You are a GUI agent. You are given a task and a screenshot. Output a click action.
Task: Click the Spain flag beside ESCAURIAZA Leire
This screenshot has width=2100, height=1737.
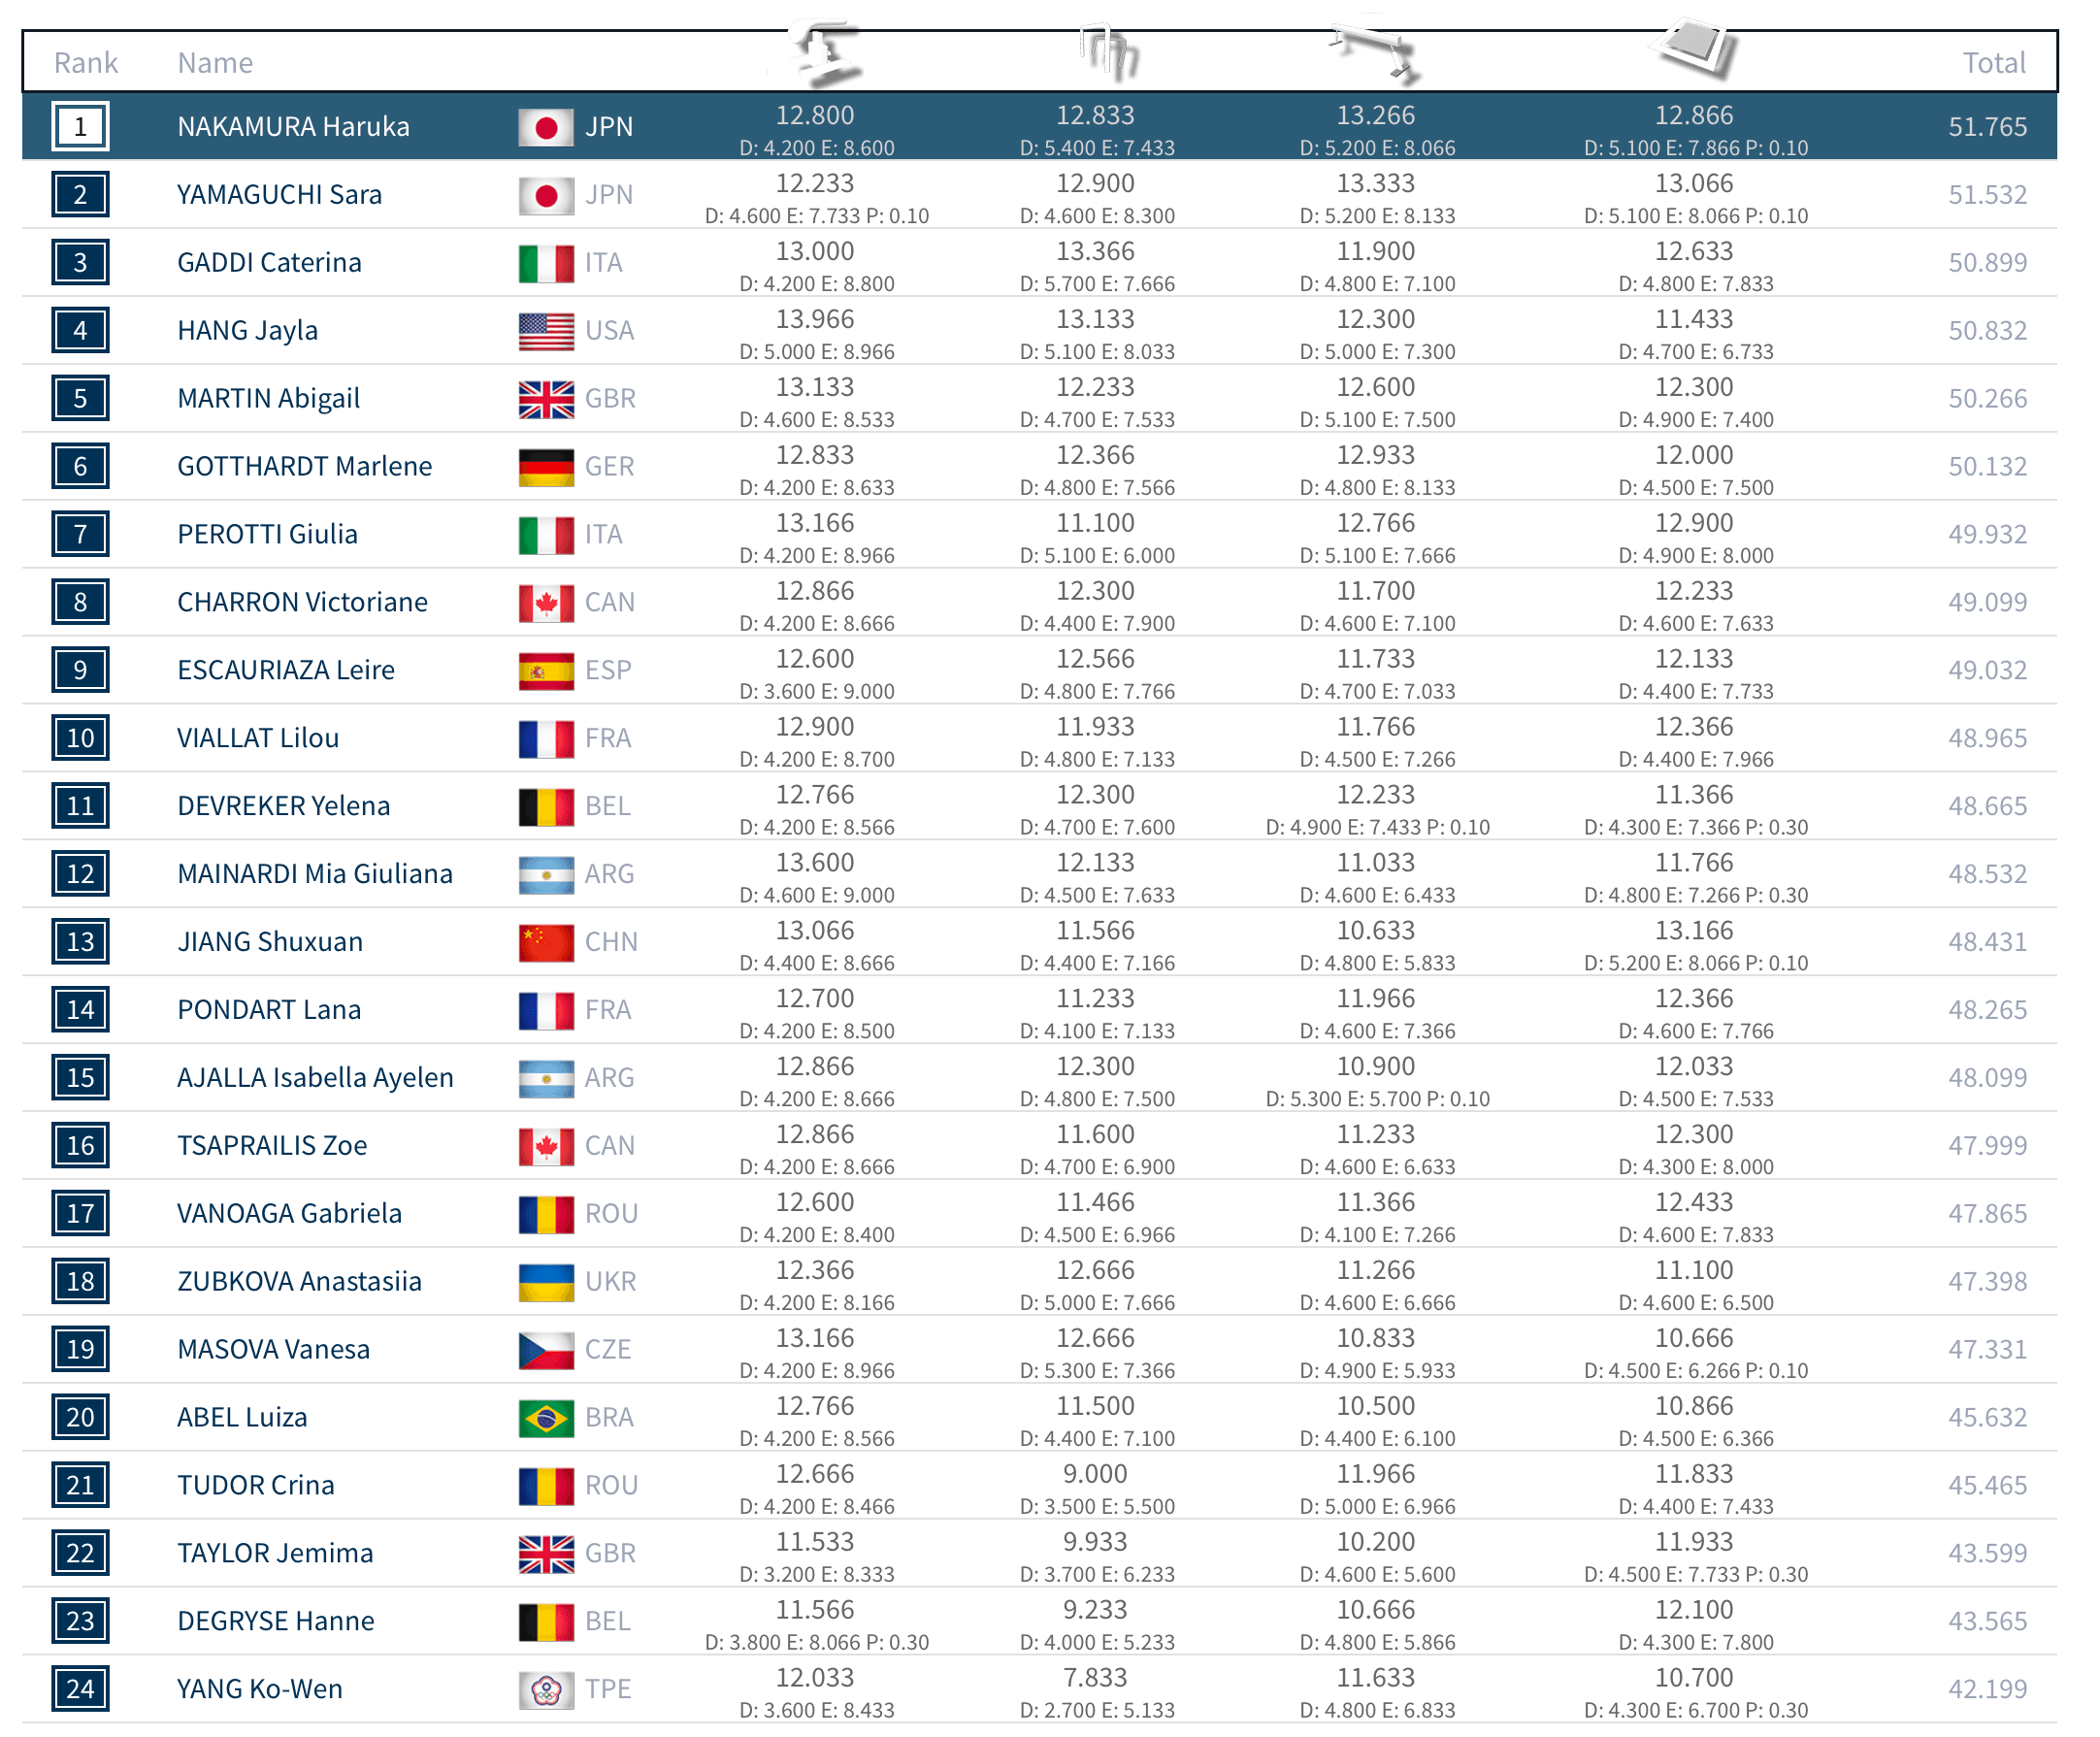546,671
